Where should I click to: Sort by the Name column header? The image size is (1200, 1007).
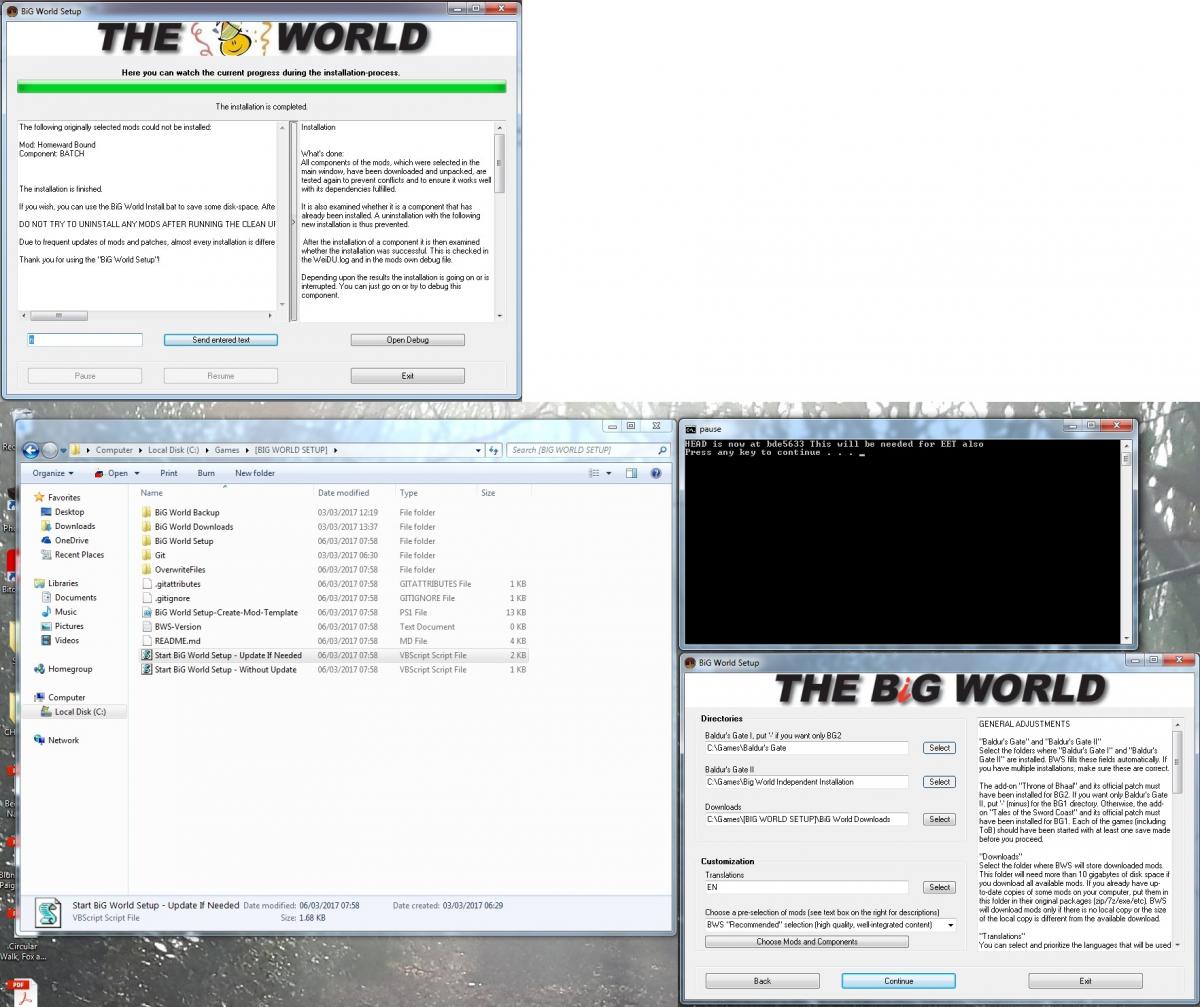pos(225,493)
